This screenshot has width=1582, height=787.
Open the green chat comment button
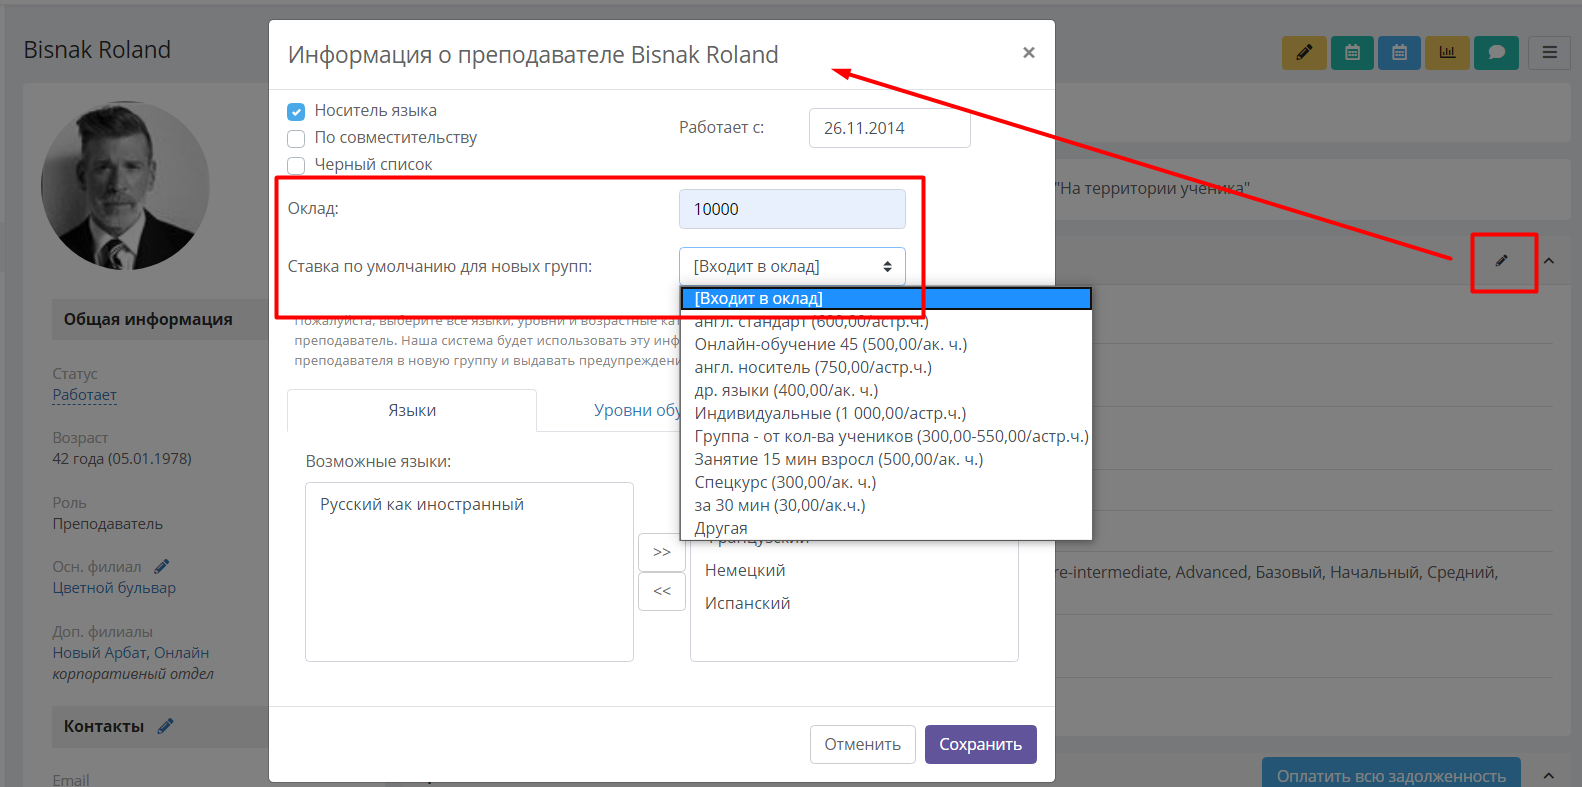1496,53
